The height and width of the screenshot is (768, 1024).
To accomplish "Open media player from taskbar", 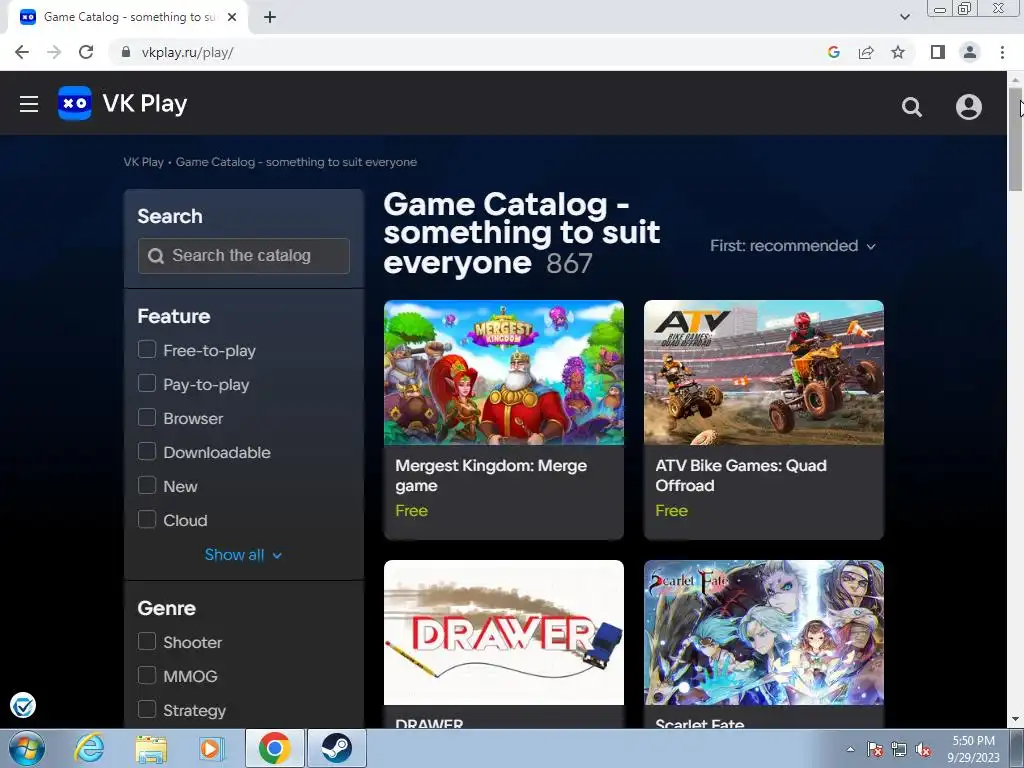I will tap(212, 748).
